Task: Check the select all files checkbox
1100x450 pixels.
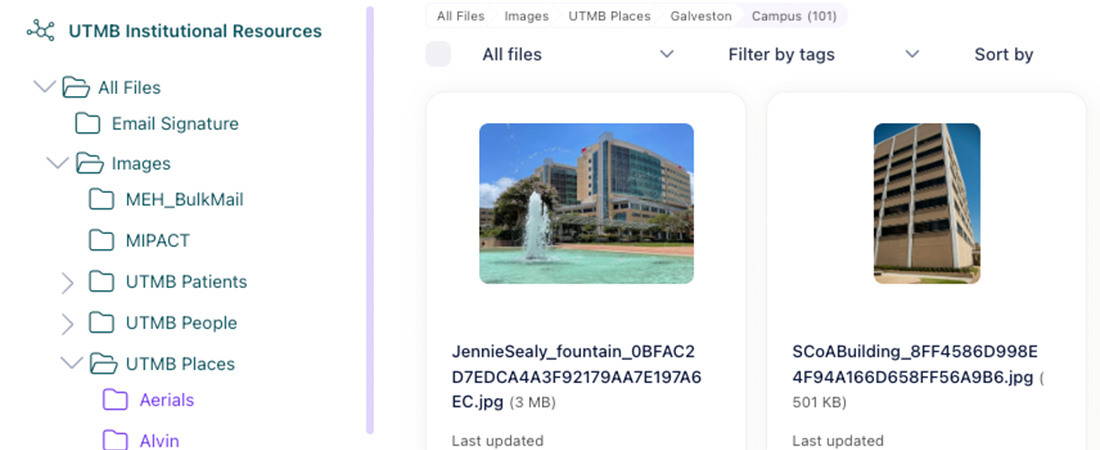Action: (438, 54)
